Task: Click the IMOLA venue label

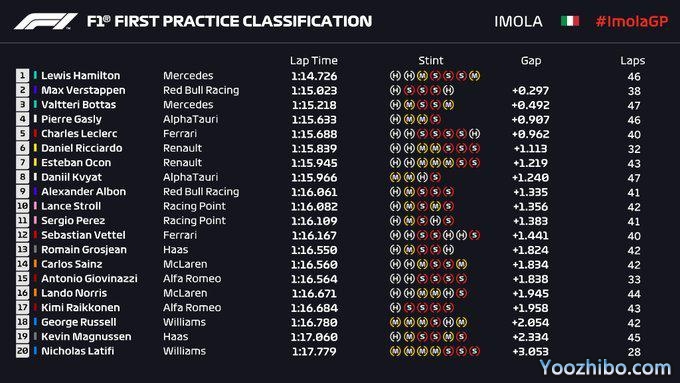Action: point(518,21)
